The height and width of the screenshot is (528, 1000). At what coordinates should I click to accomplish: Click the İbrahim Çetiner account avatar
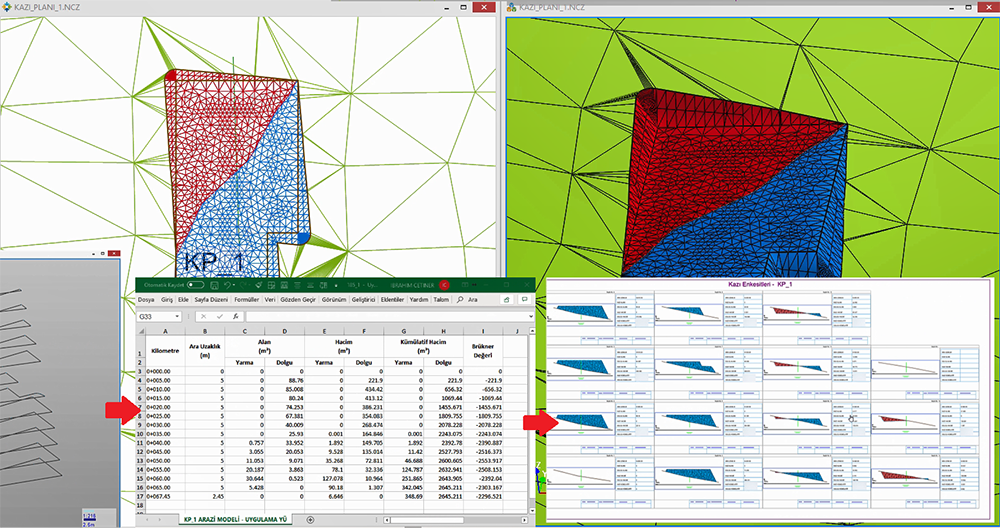coord(444,285)
